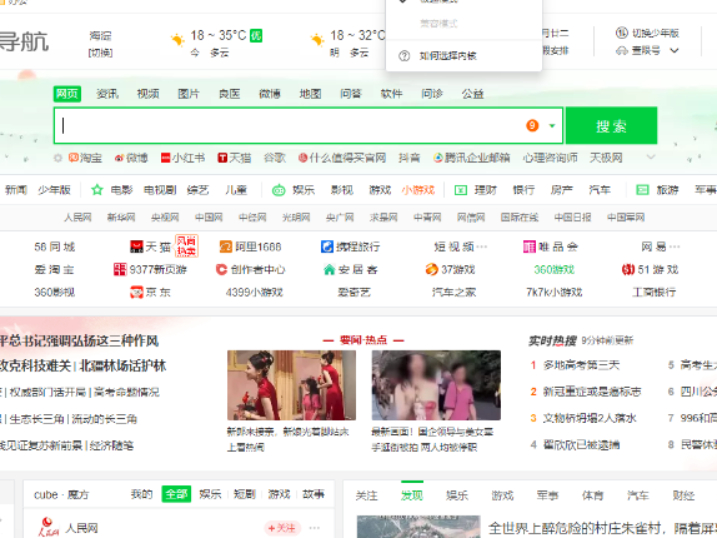Open hot search item 文物桥坍塌2人落水
Screen dimensions: 717x538
(x=589, y=418)
